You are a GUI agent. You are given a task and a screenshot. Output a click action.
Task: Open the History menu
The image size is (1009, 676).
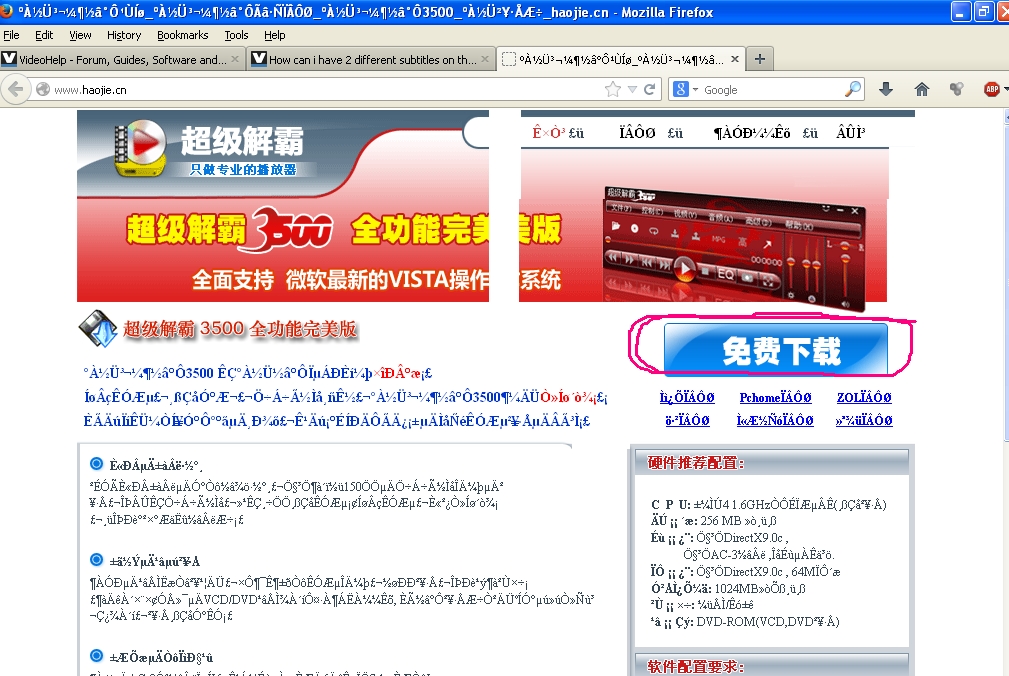(124, 35)
